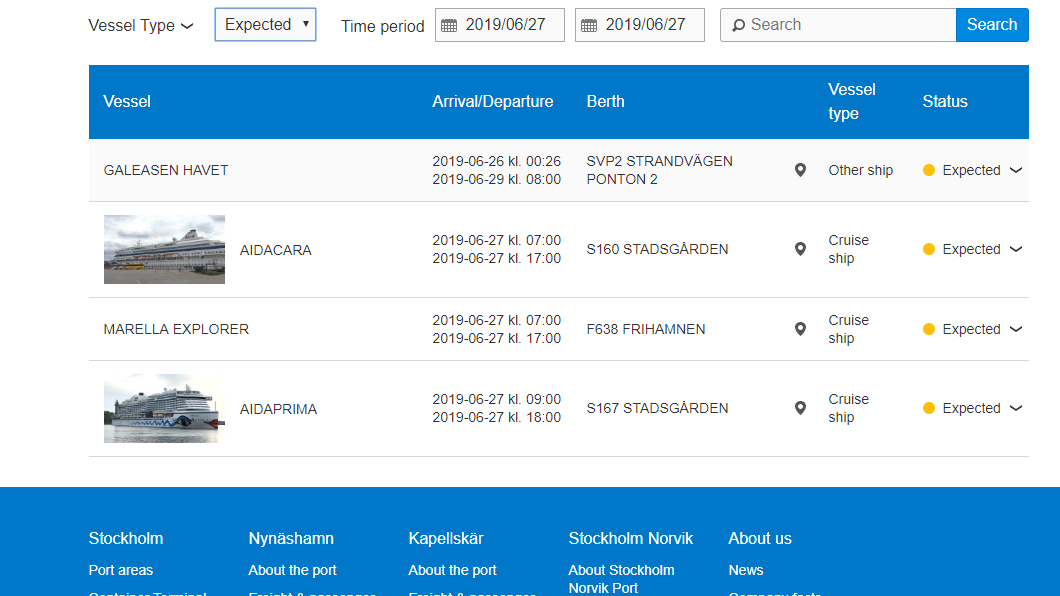Click About Stockholm Norvik Port footer link
This screenshot has height=596, width=1060.
click(x=621, y=578)
